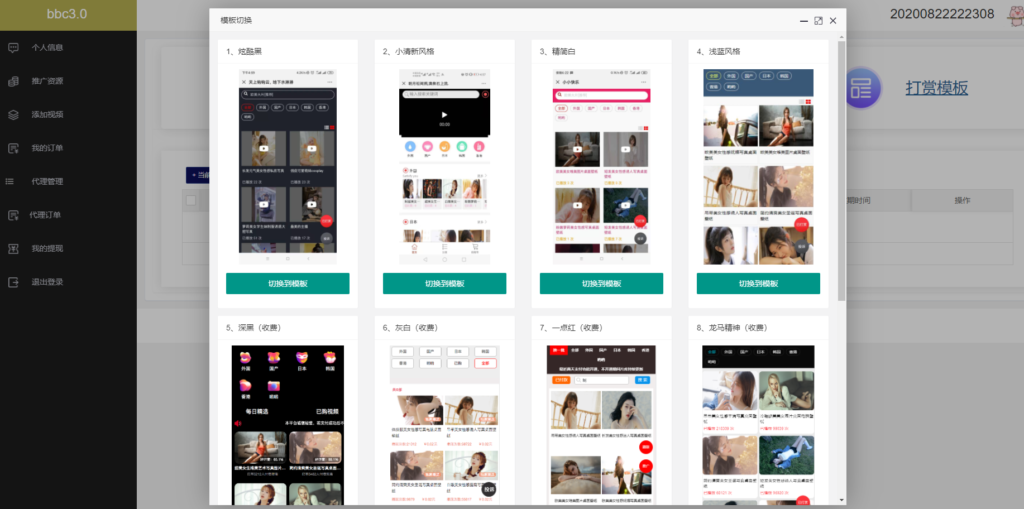Switch to the 小清新风格 template
The image size is (1024, 509).
[x=444, y=283]
